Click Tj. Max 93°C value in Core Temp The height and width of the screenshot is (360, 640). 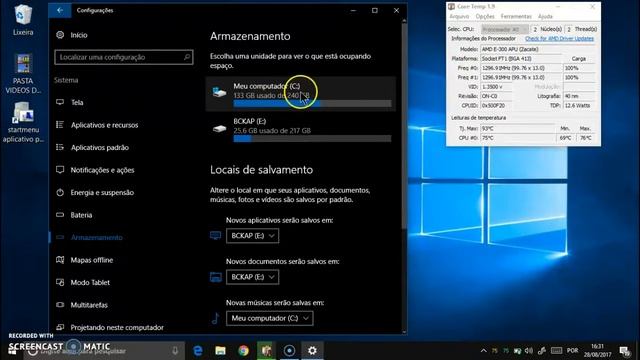pyautogui.click(x=518, y=128)
